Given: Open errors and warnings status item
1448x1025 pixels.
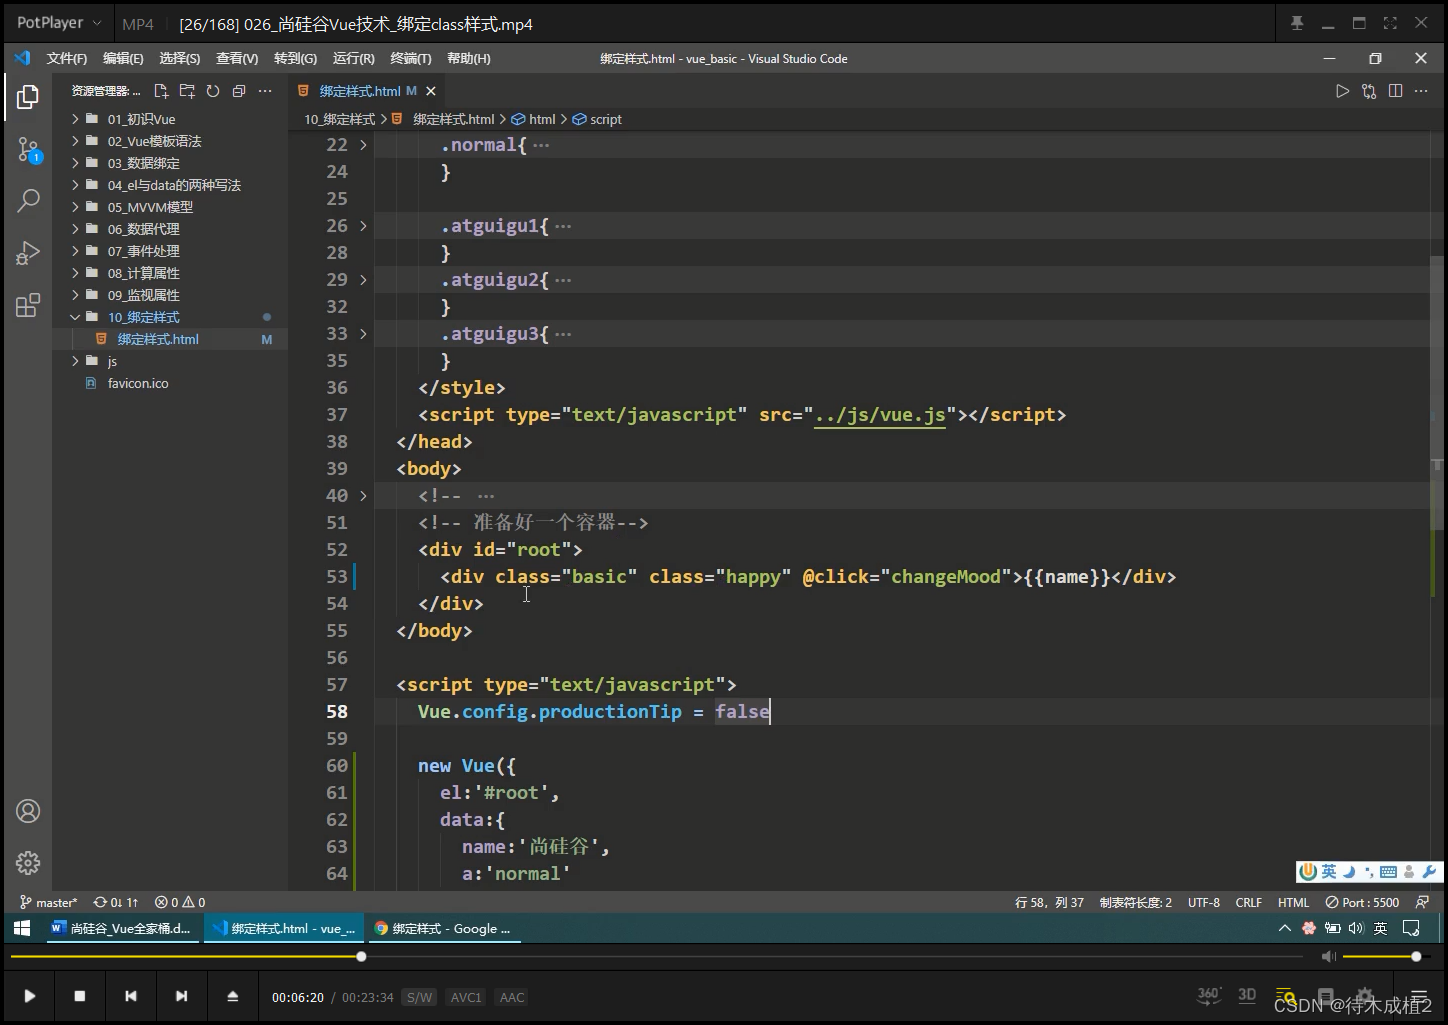Looking at the screenshot, I should [x=180, y=902].
